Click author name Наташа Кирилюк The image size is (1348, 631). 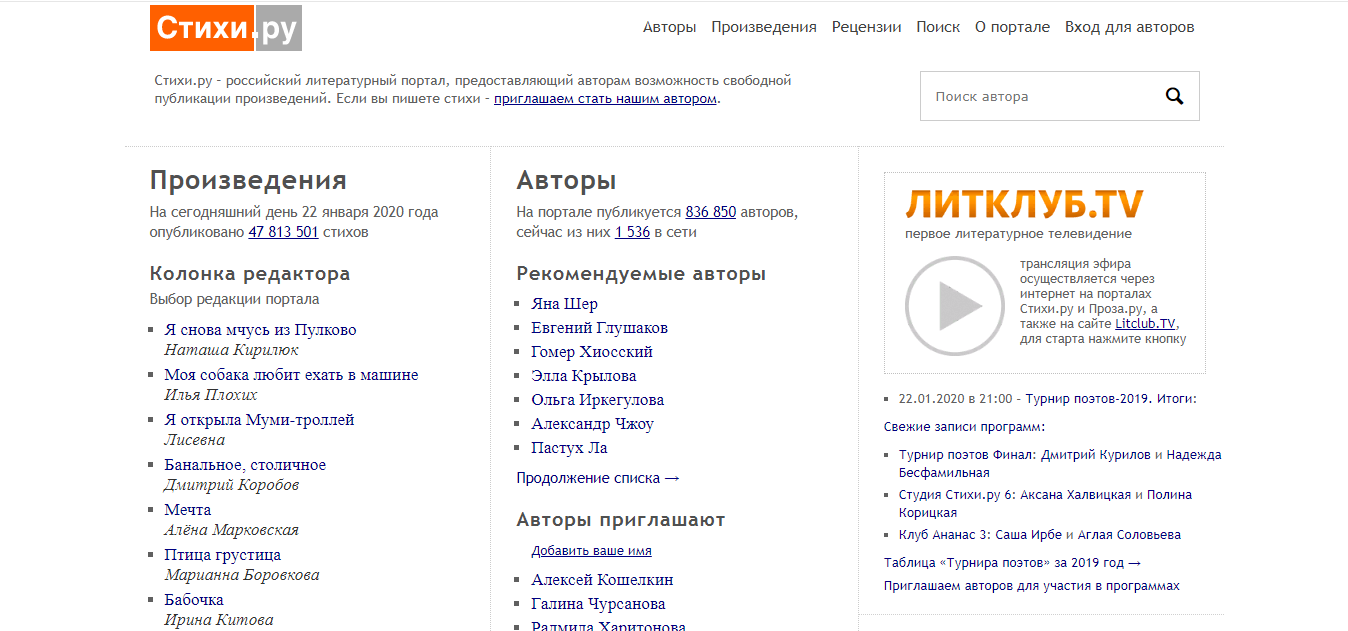(x=231, y=350)
